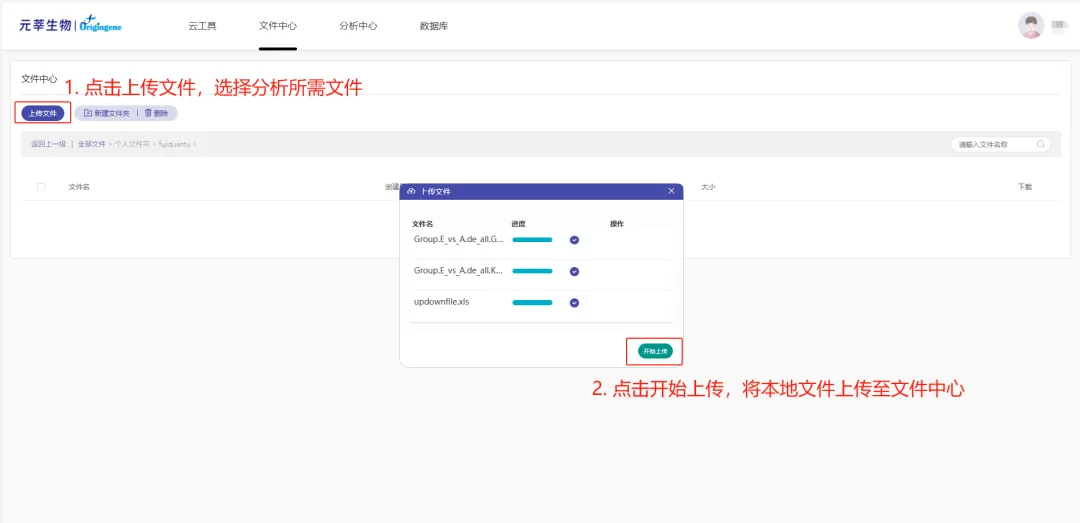Click 开始上传 to start upload

pos(655,351)
